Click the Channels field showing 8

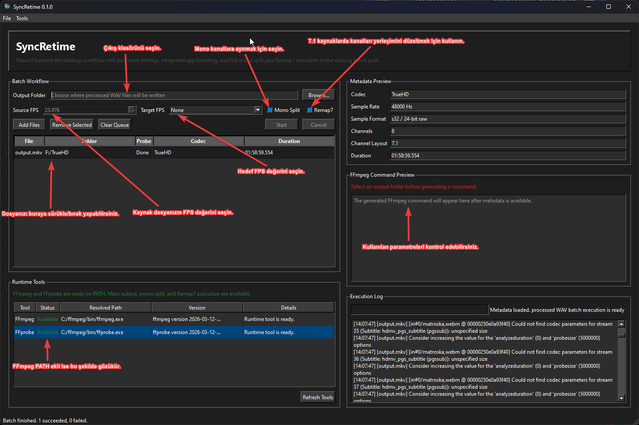click(x=507, y=131)
